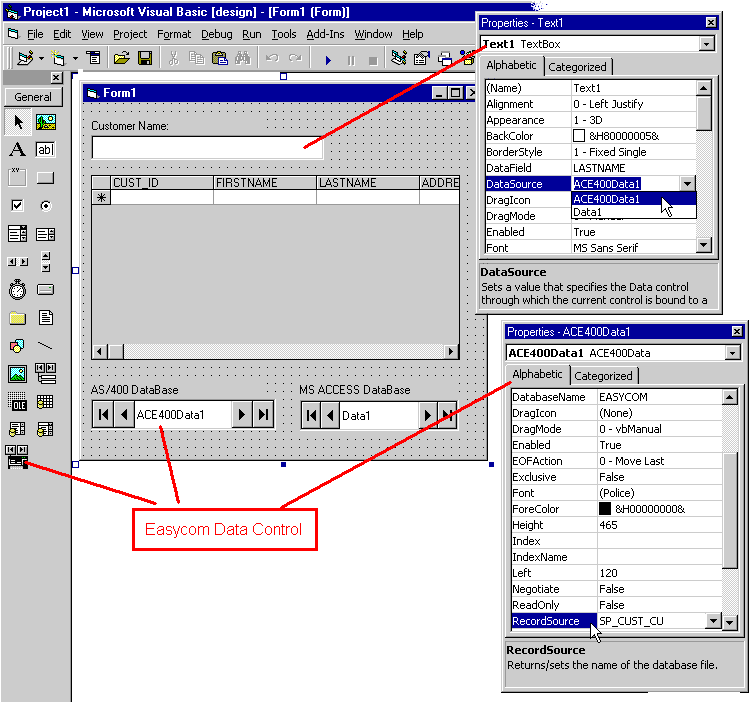Select the Timer control tool
The image size is (754, 702).
[x=17, y=290]
